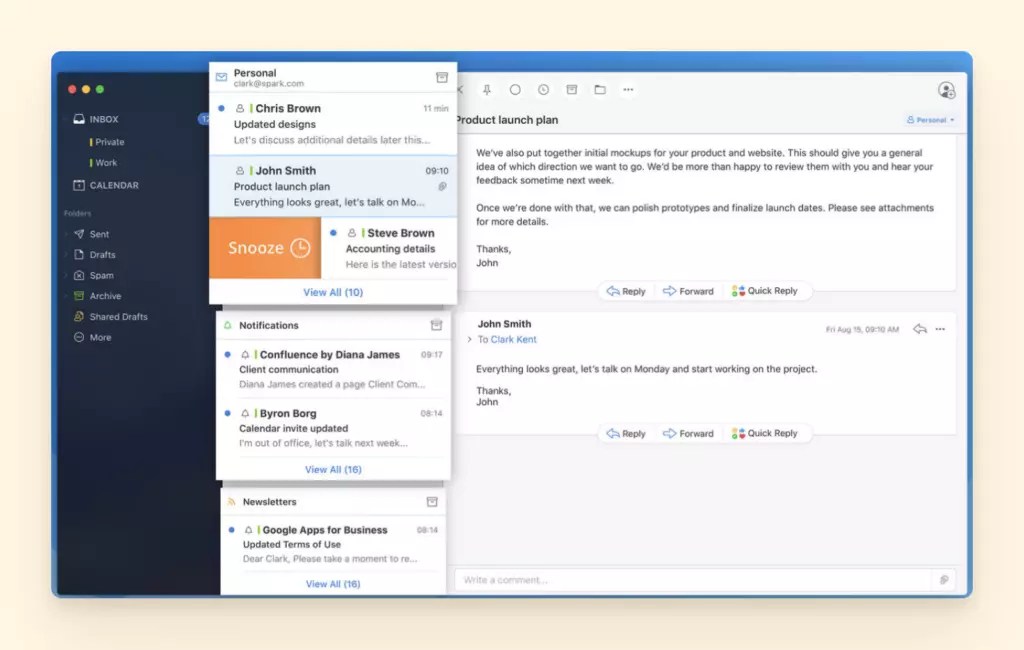1024x650 pixels.
Task: Move the email using the folder icon
Action: point(598,89)
